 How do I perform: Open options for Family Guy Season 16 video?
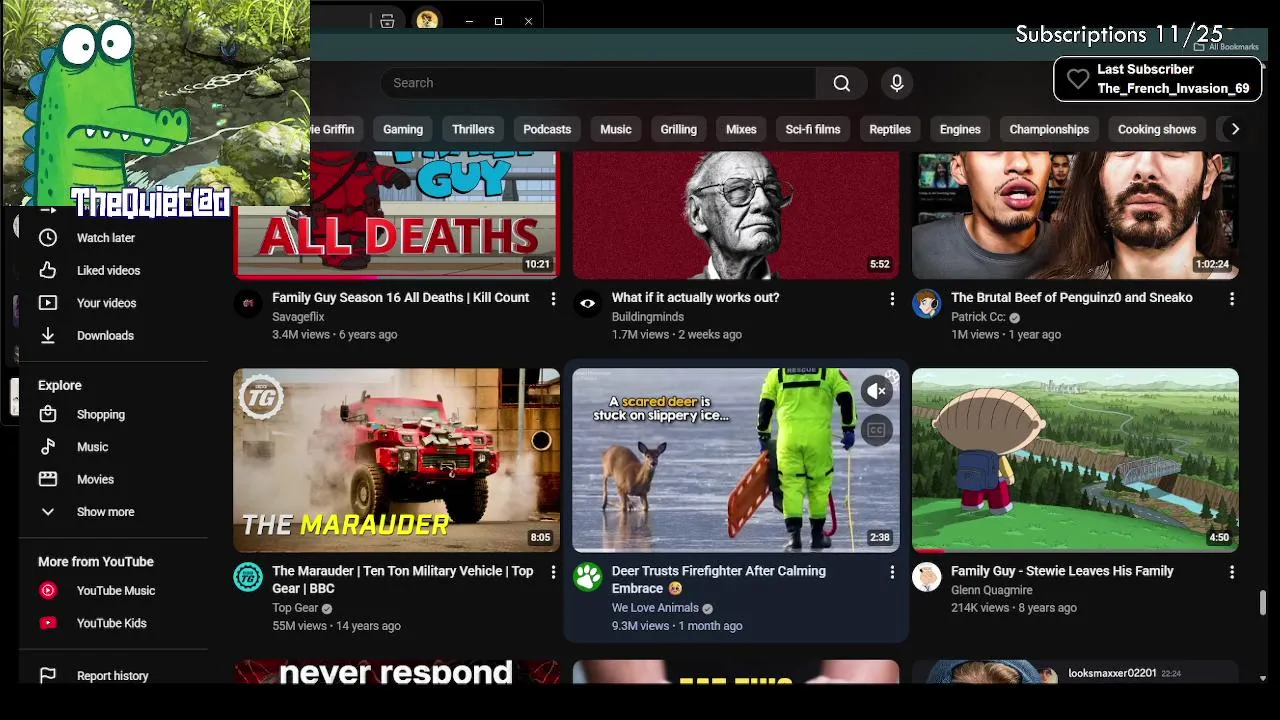pos(553,299)
